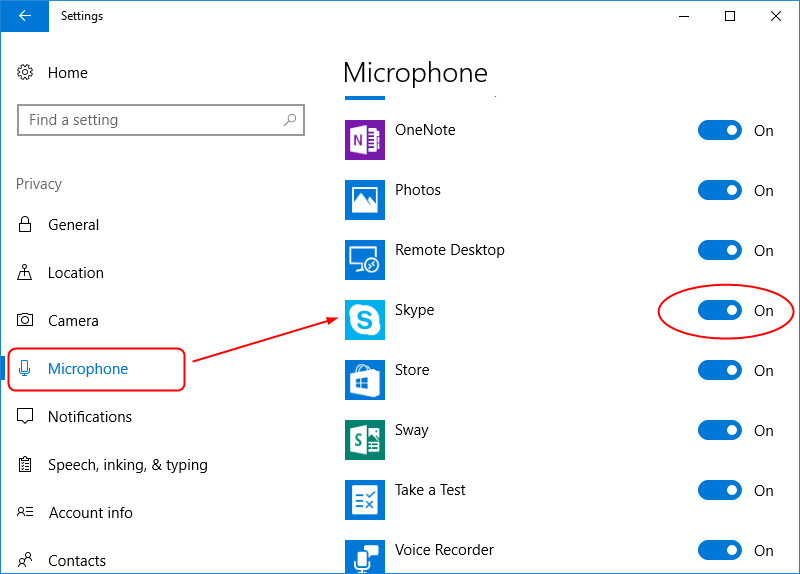The image size is (800, 574).
Task: Click the Speech, inking clipboard icon
Action: 24,464
